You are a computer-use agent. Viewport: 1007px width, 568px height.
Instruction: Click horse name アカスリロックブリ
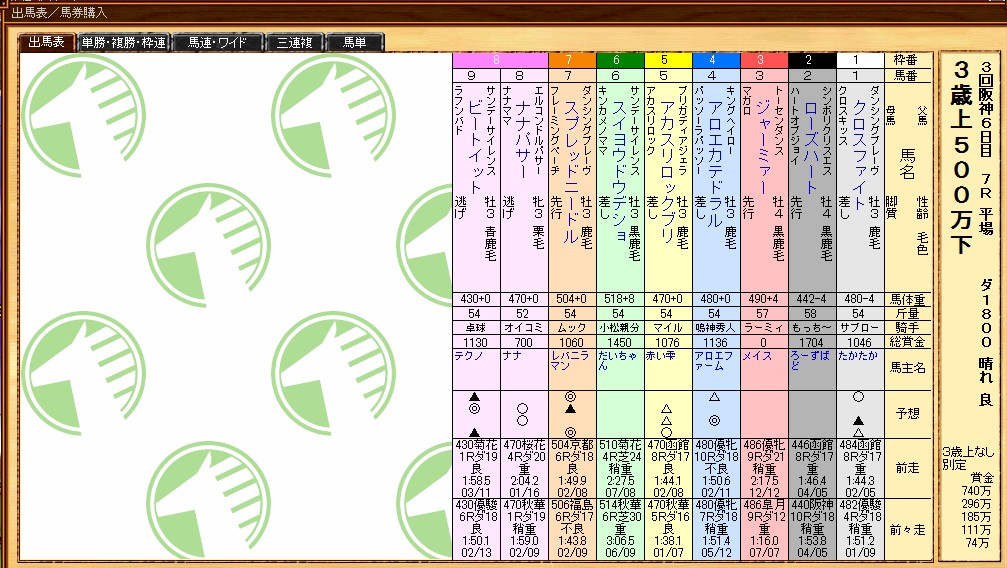667,172
